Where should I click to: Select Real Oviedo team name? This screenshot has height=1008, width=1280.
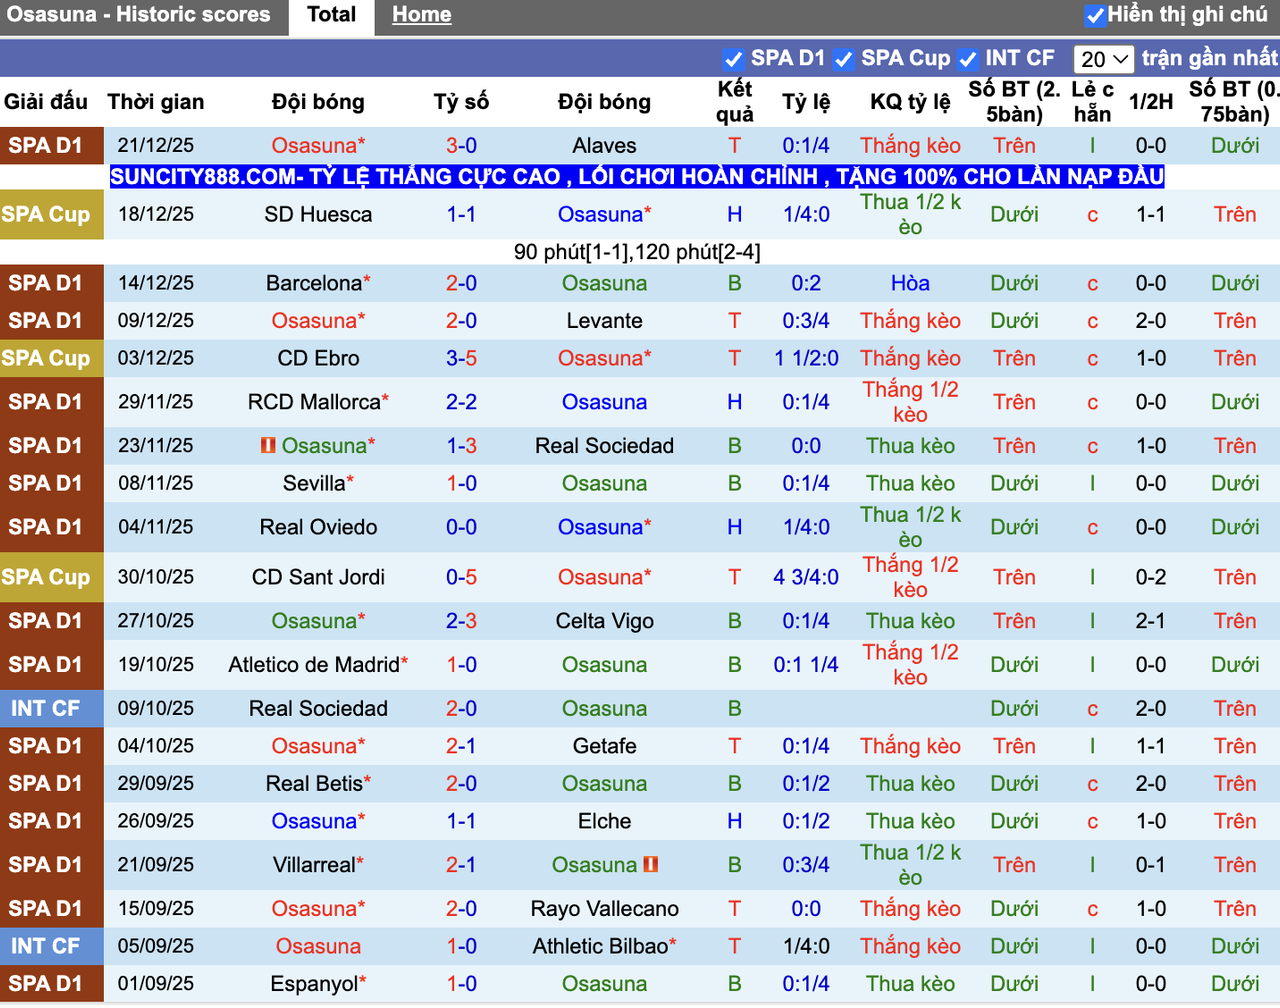tap(318, 527)
